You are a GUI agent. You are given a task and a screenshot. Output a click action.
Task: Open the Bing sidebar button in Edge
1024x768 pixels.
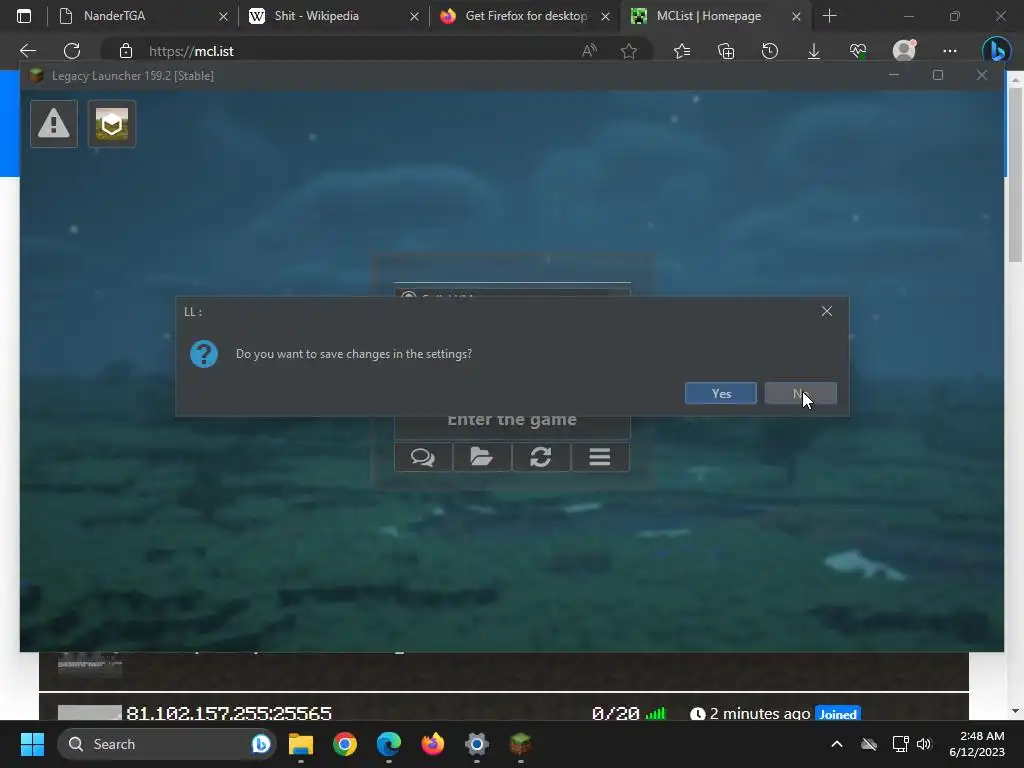coord(997,50)
